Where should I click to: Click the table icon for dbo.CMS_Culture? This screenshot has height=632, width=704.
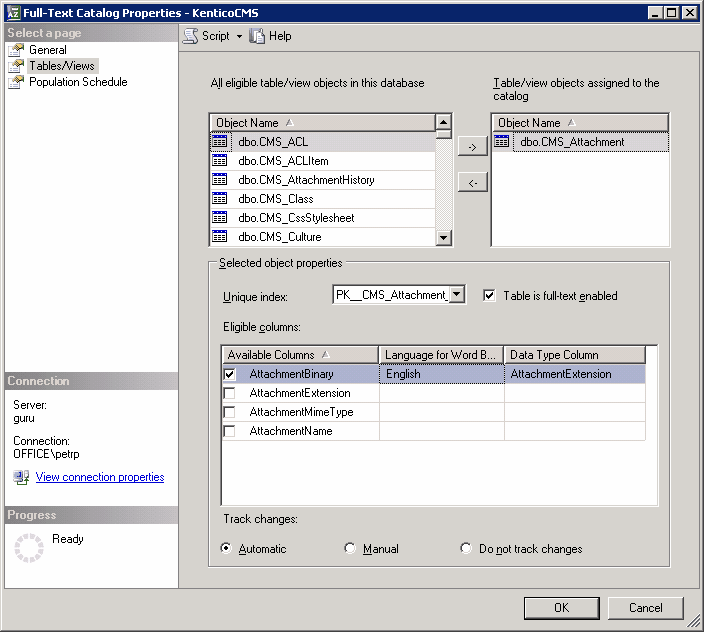click(x=220, y=236)
